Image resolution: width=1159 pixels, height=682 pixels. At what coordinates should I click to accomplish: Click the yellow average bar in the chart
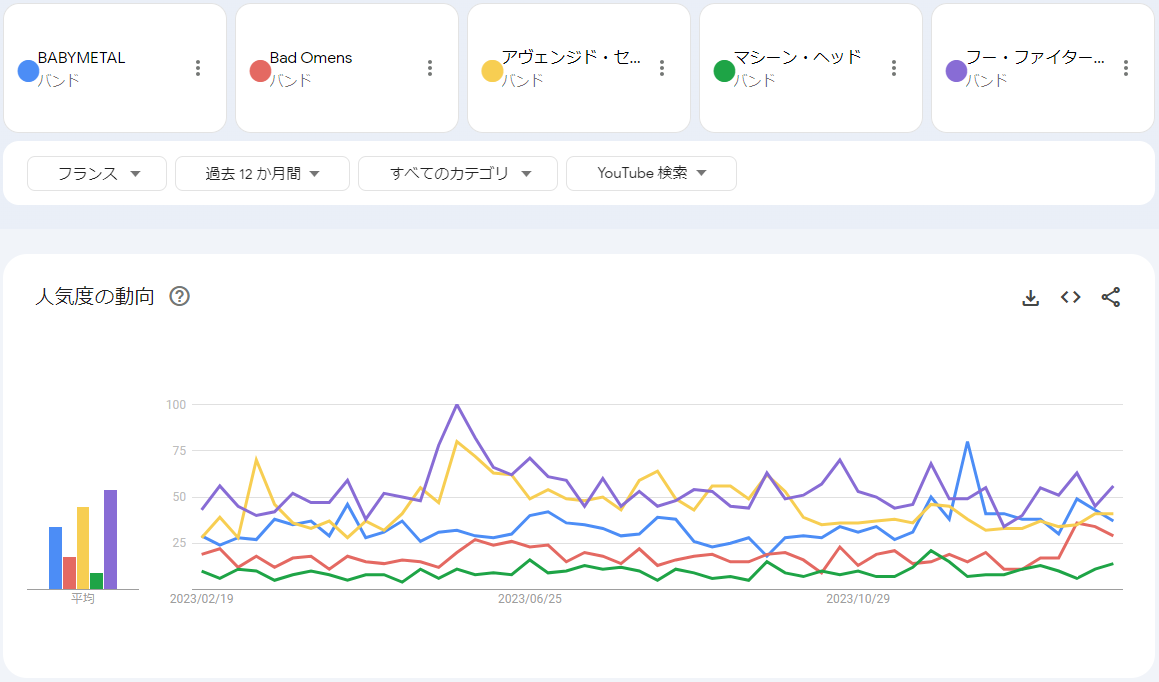pos(83,548)
